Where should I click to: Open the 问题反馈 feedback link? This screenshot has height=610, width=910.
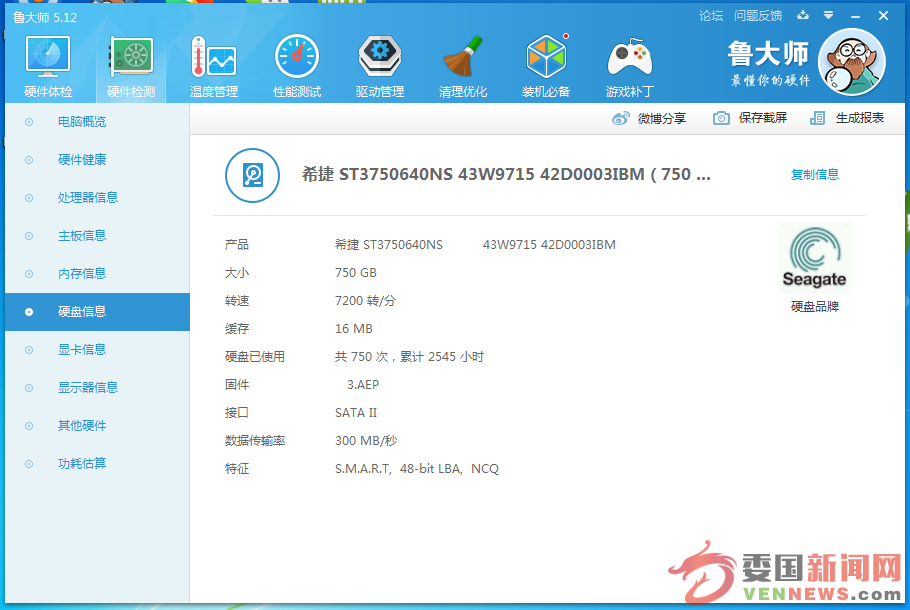pyautogui.click(x=758, y=16)
